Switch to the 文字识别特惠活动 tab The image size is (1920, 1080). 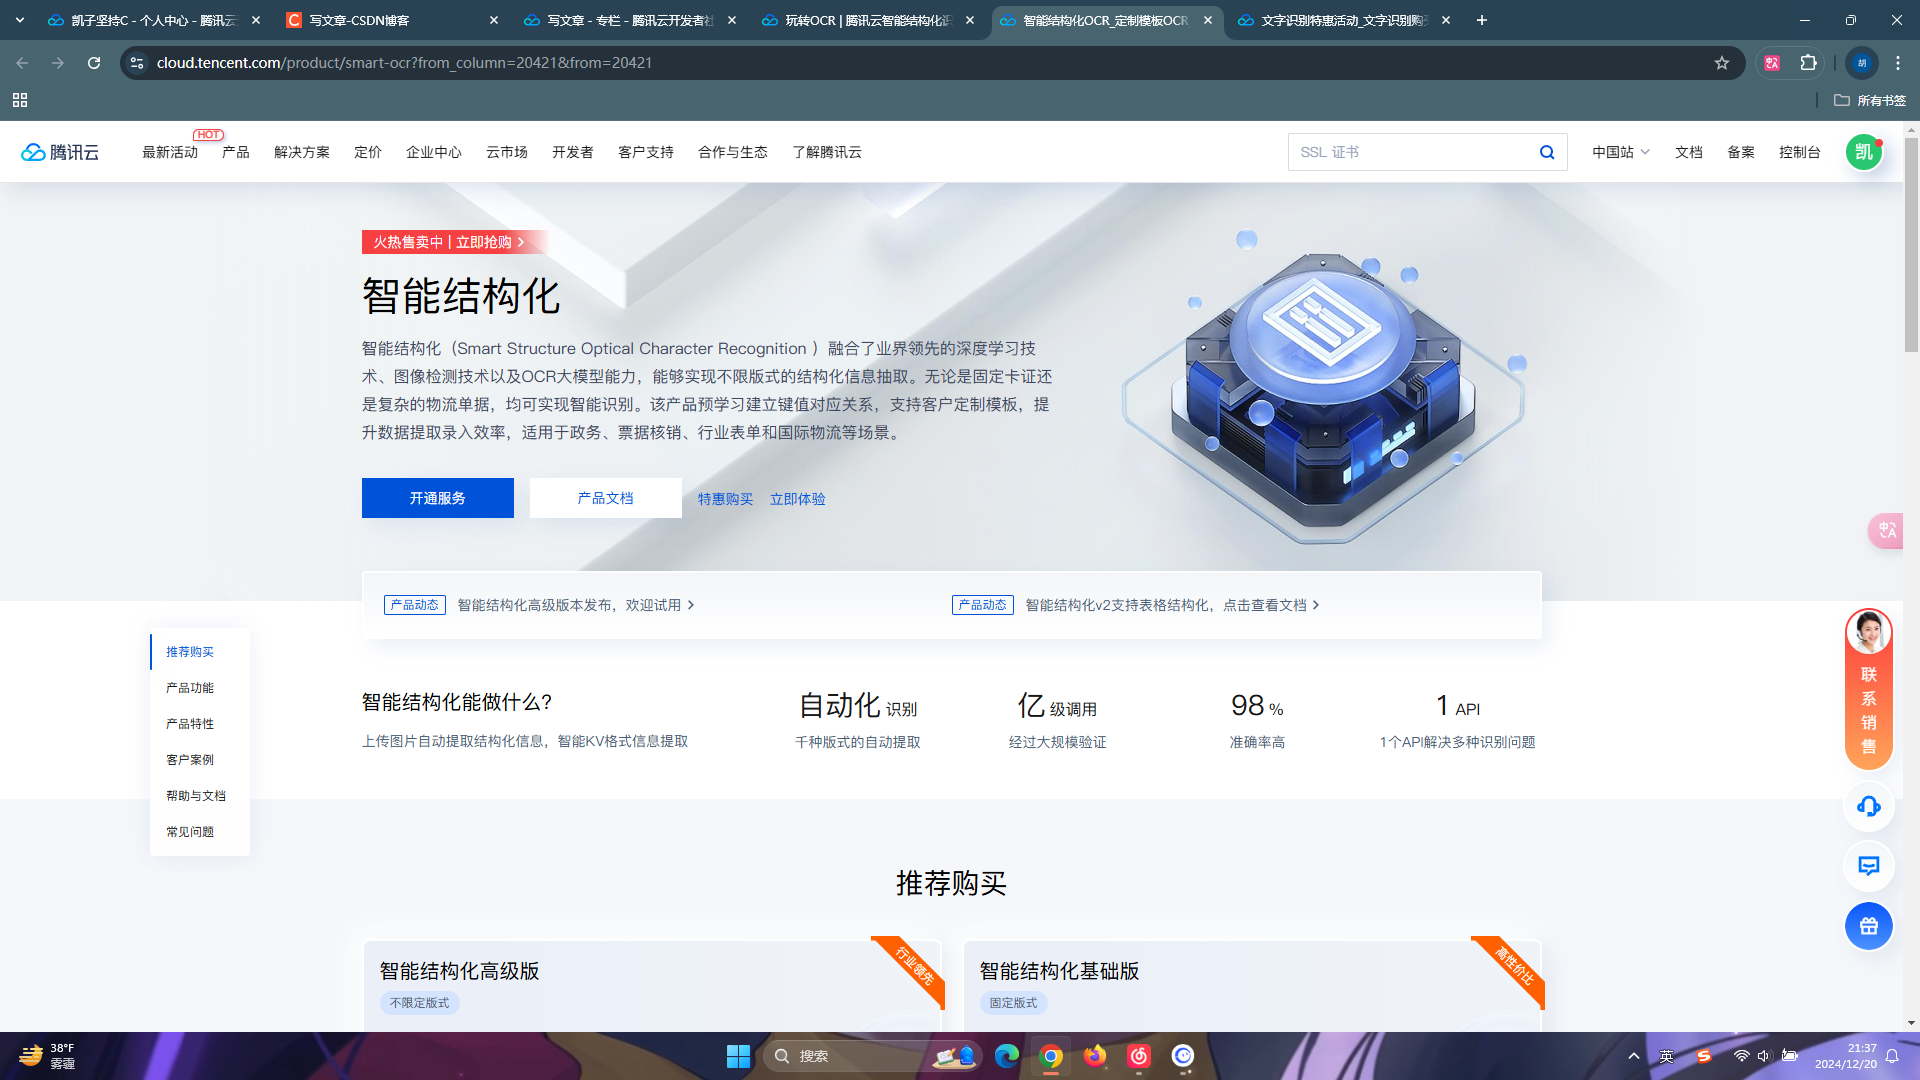(x=1343, y=20)
